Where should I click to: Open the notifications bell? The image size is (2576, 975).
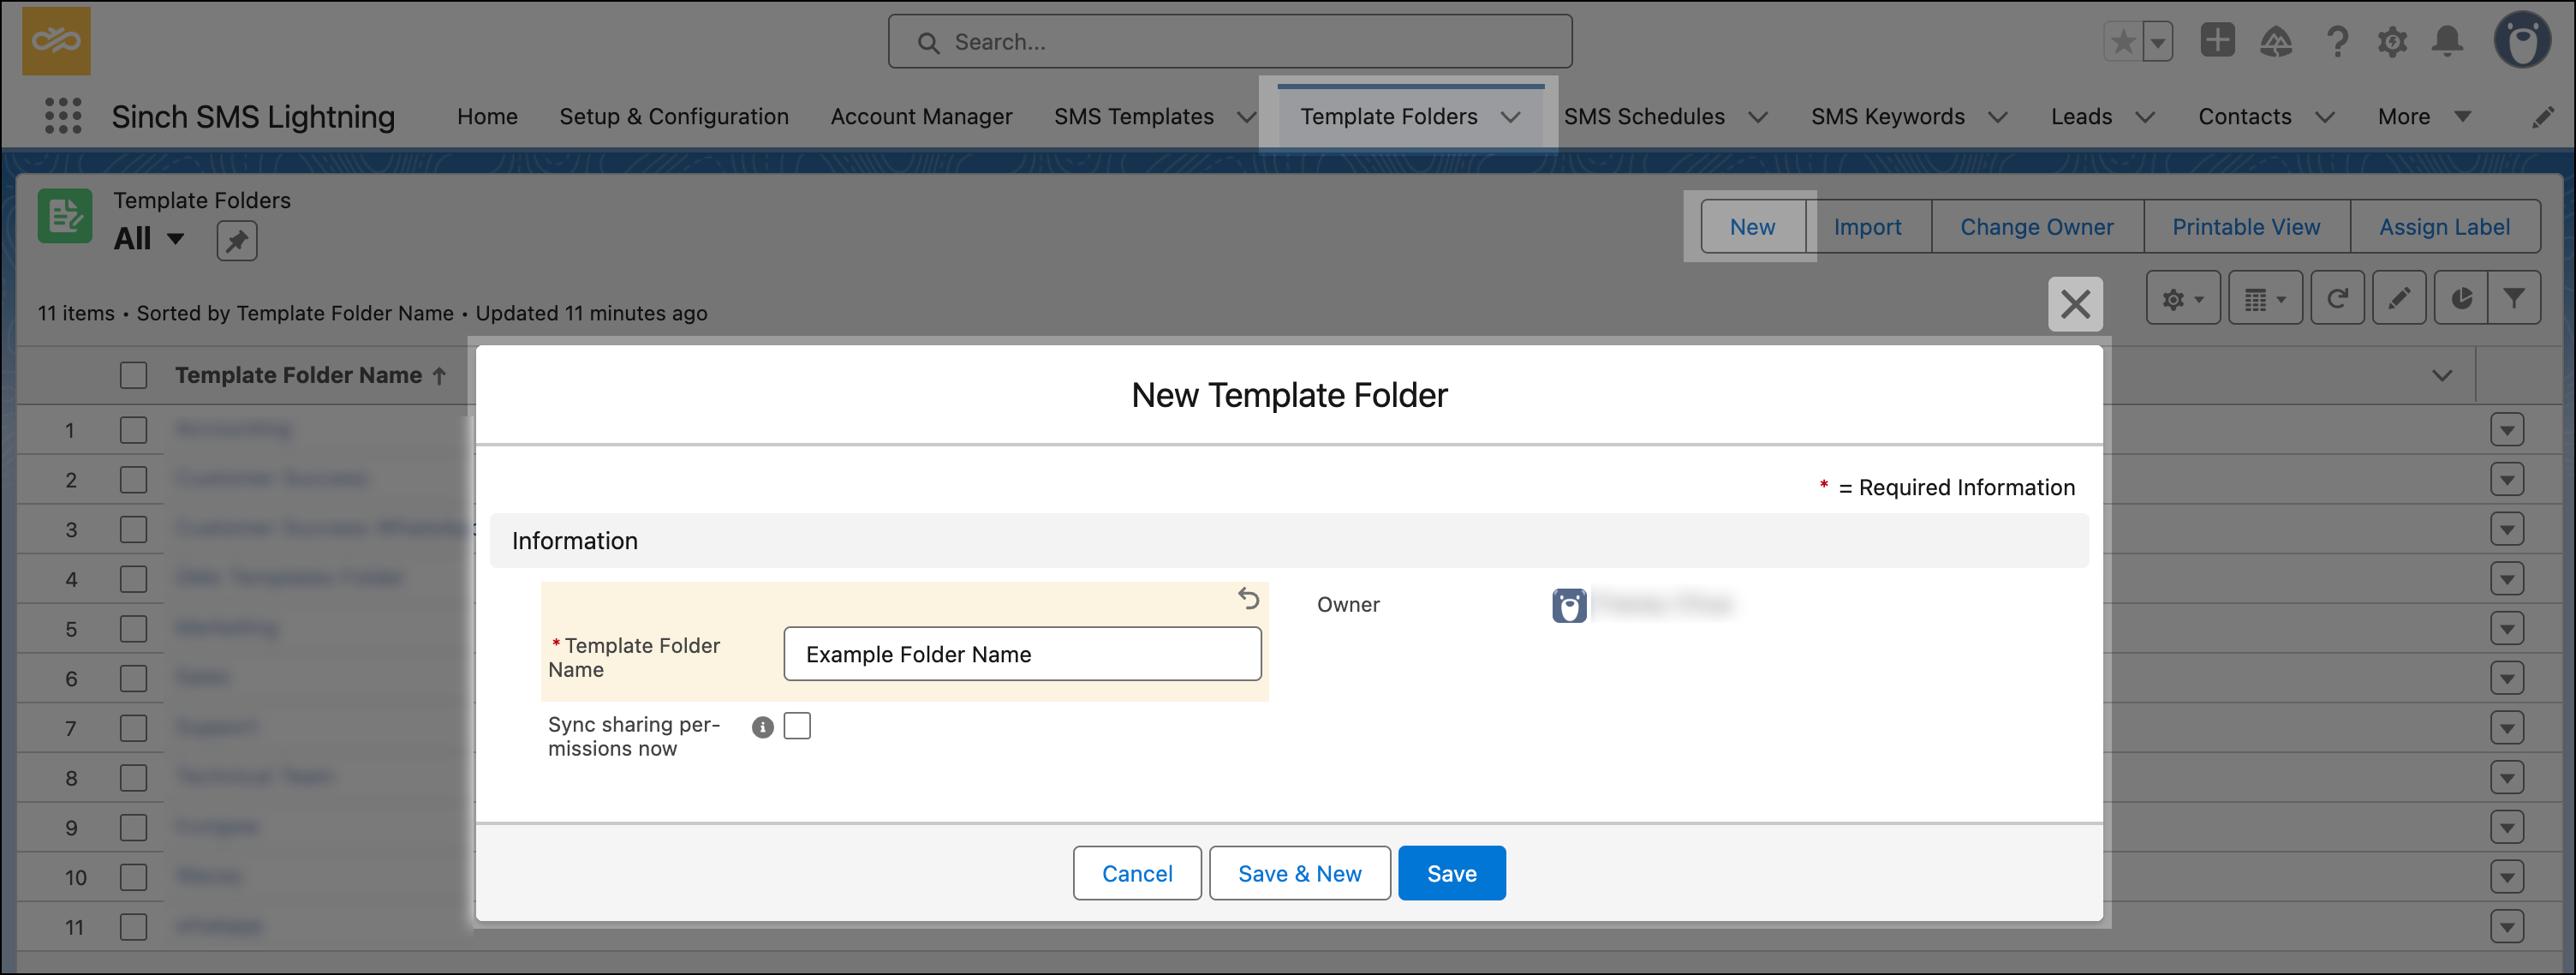2448,41
